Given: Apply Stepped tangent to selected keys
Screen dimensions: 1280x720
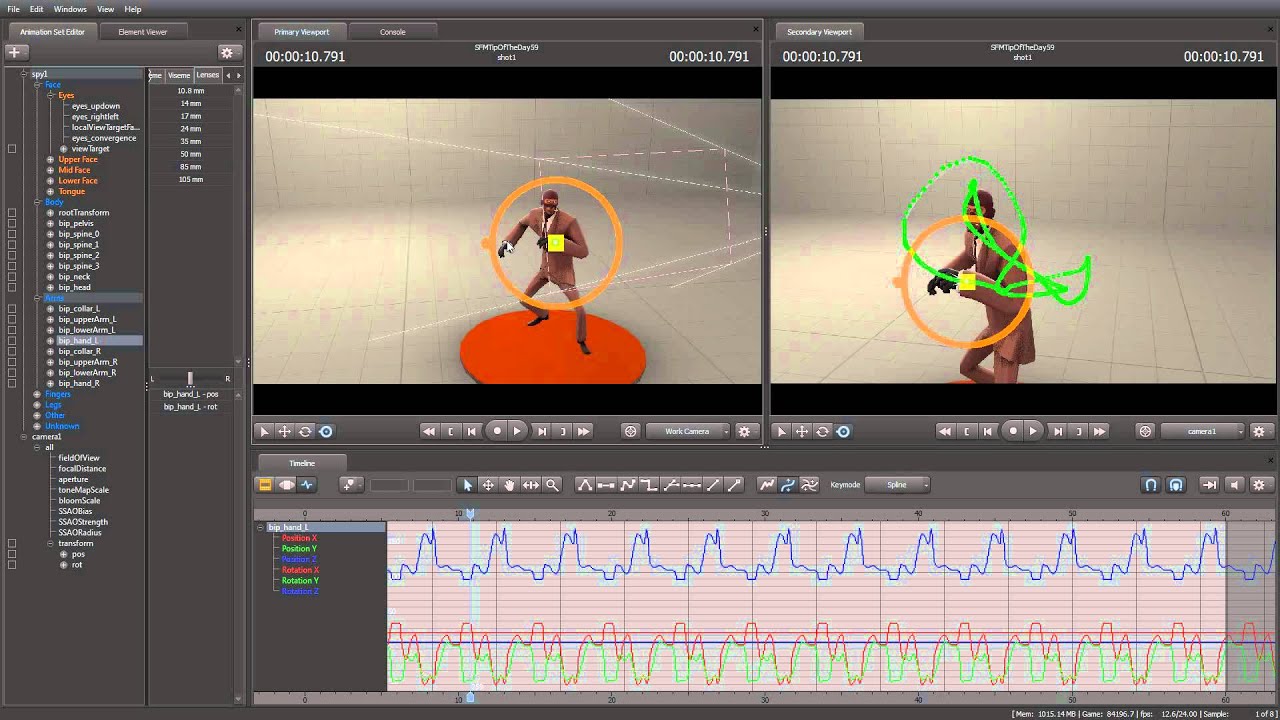Looking at the screenshot, I should [x=649, y=485].
